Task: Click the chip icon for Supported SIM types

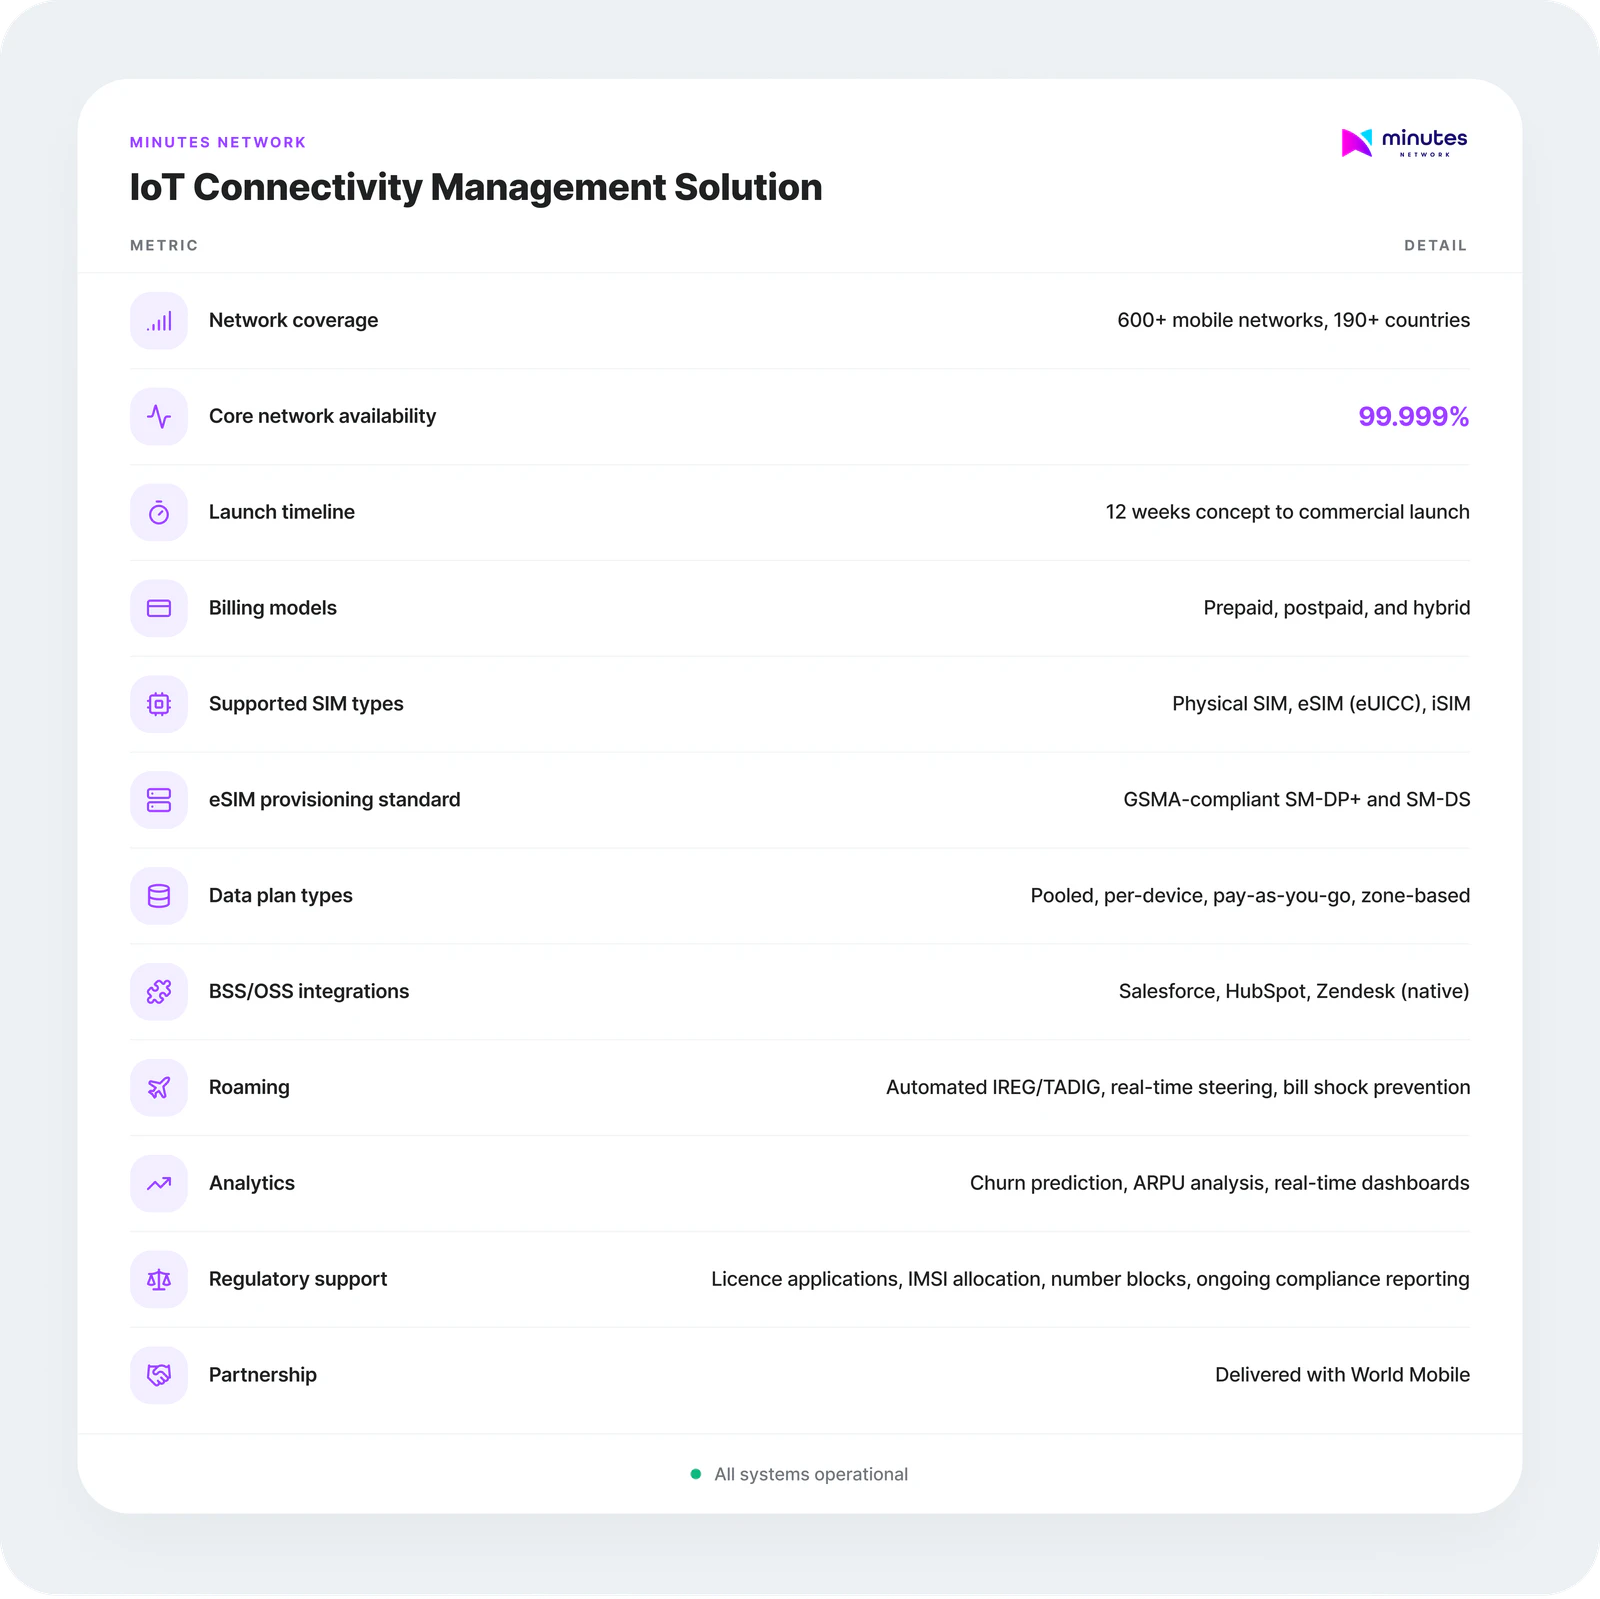Action: coord(159,705)
